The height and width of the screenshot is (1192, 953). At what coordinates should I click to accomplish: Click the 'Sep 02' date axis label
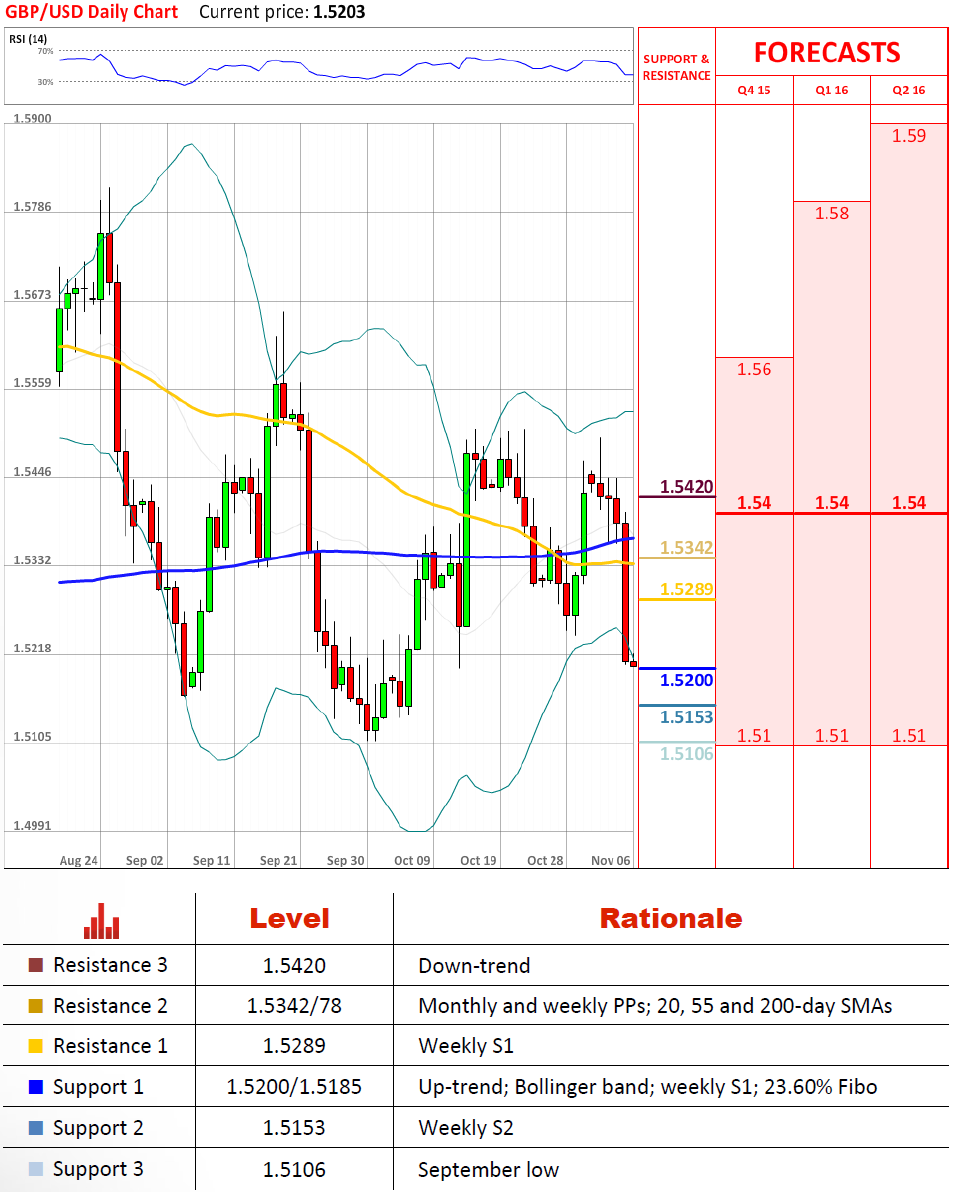(x=144, y=861)
